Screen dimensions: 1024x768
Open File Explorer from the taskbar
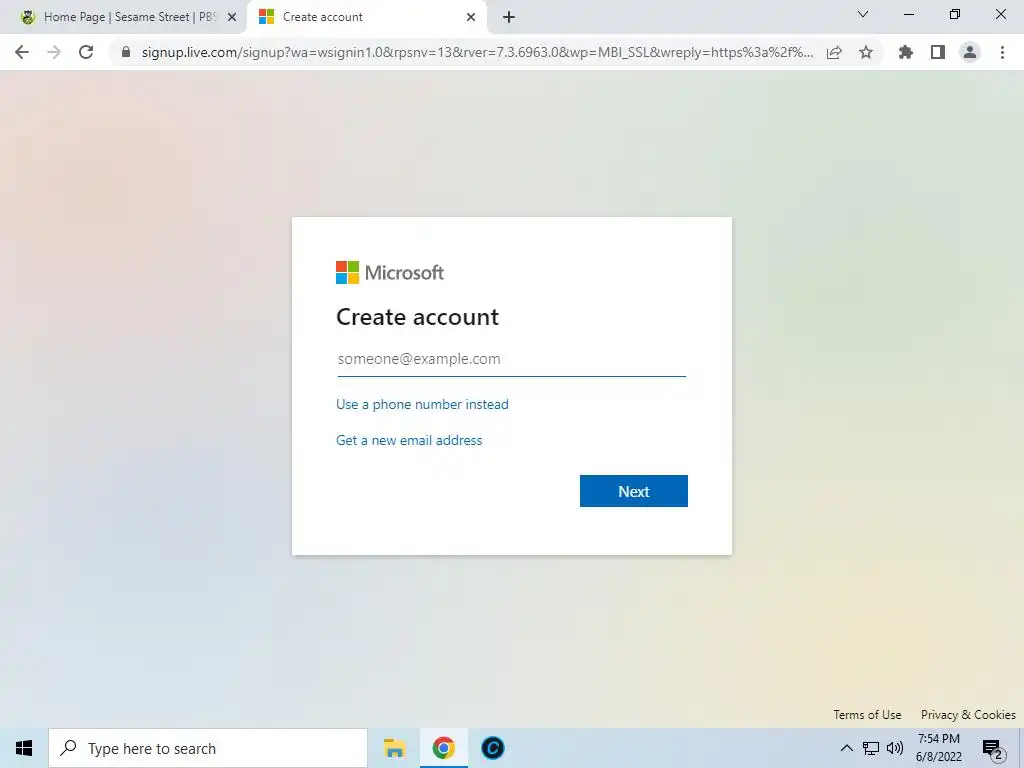[394, 748]
